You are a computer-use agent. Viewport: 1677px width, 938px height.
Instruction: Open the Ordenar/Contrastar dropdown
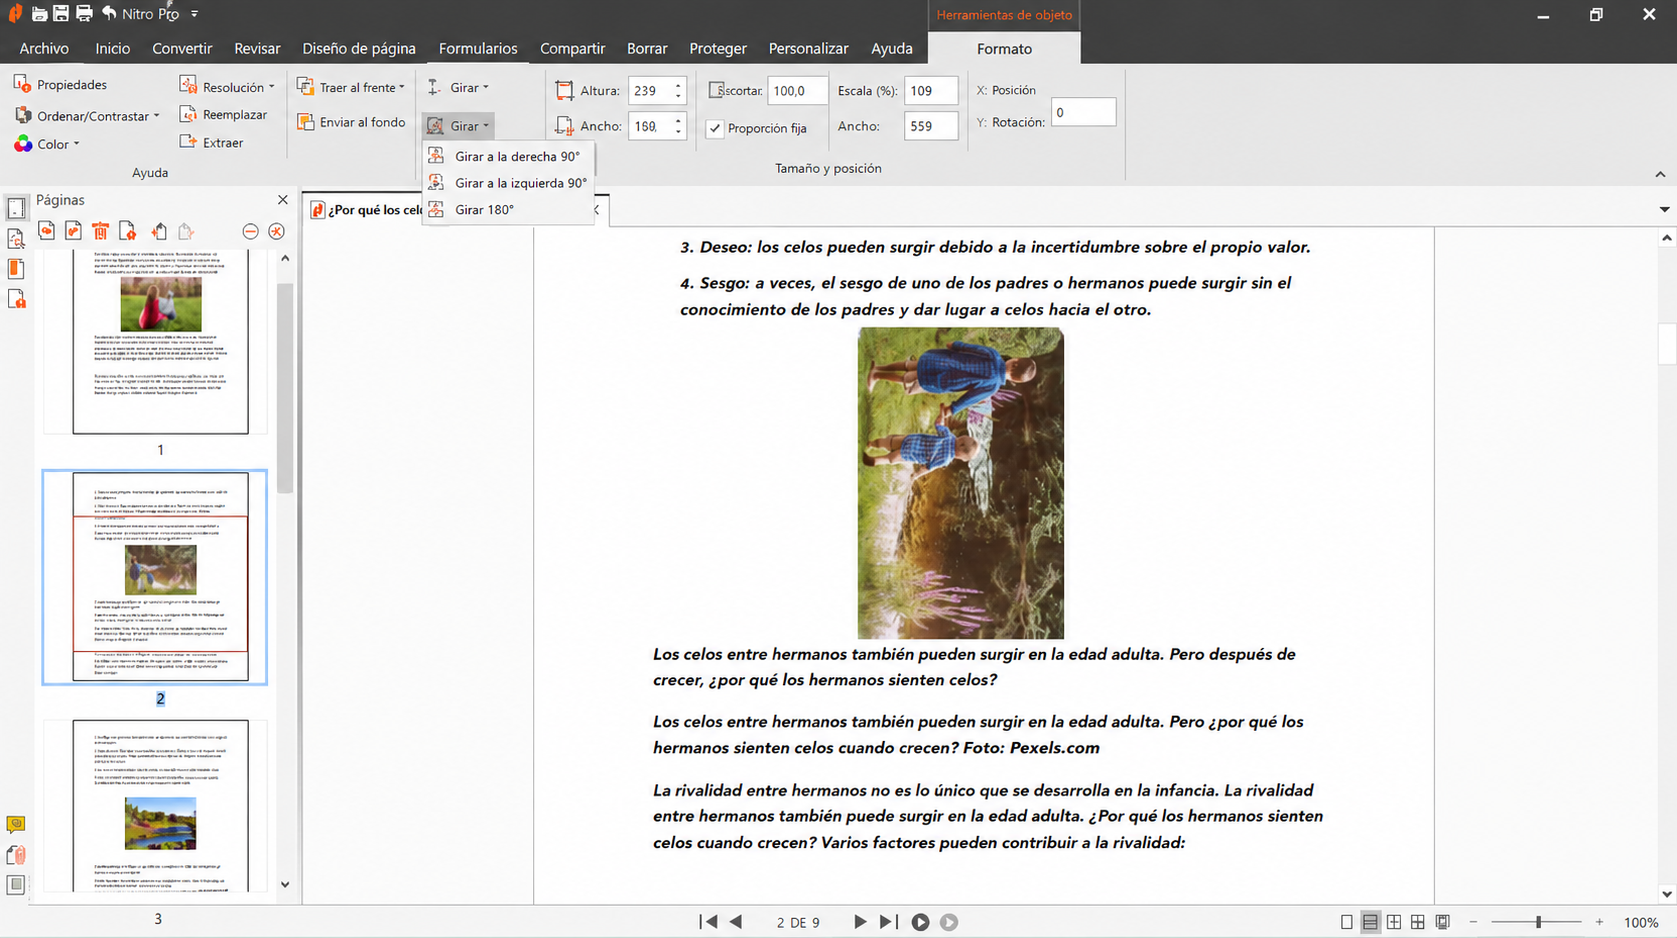click(87, 116)
